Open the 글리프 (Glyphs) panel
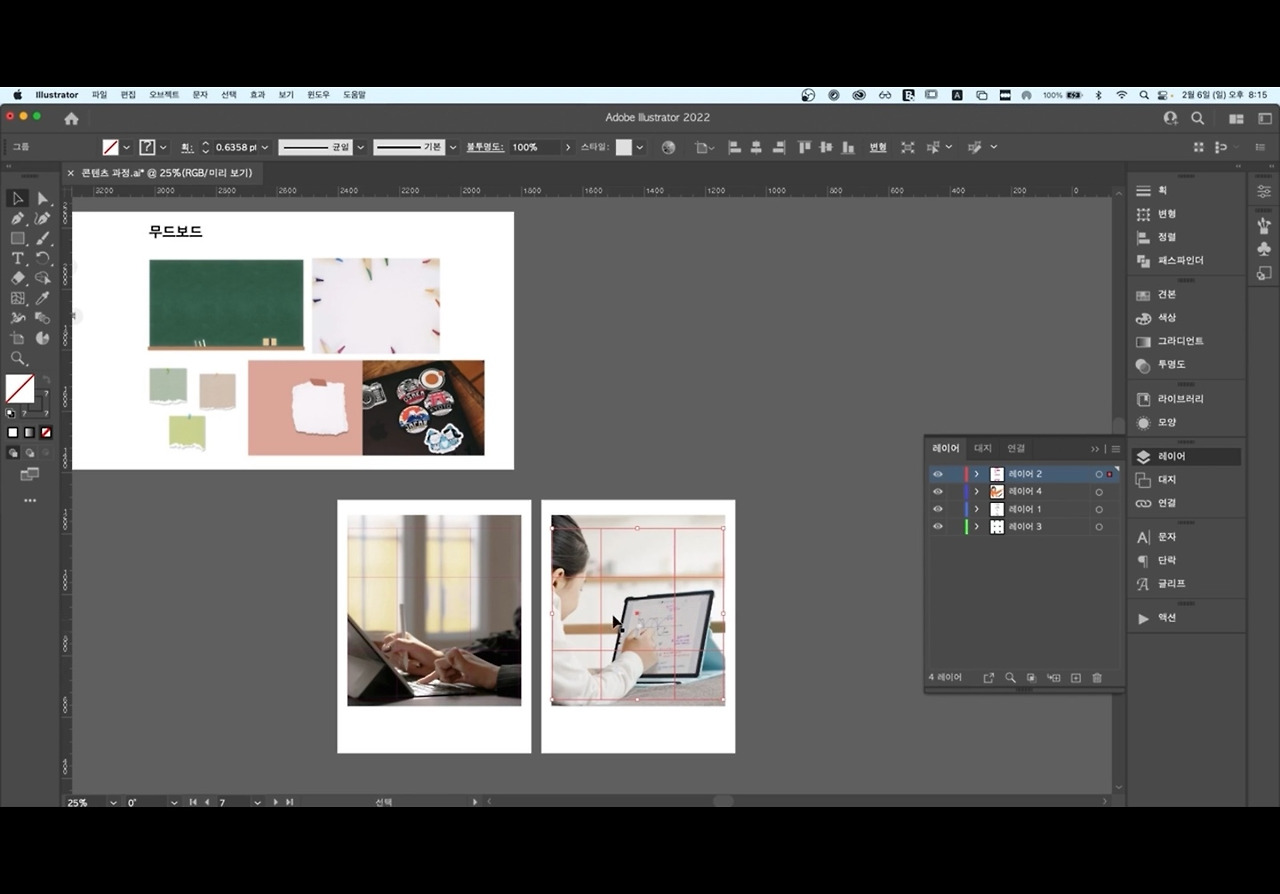The width and height of the screenshot is (1280, 894). 1171,584
